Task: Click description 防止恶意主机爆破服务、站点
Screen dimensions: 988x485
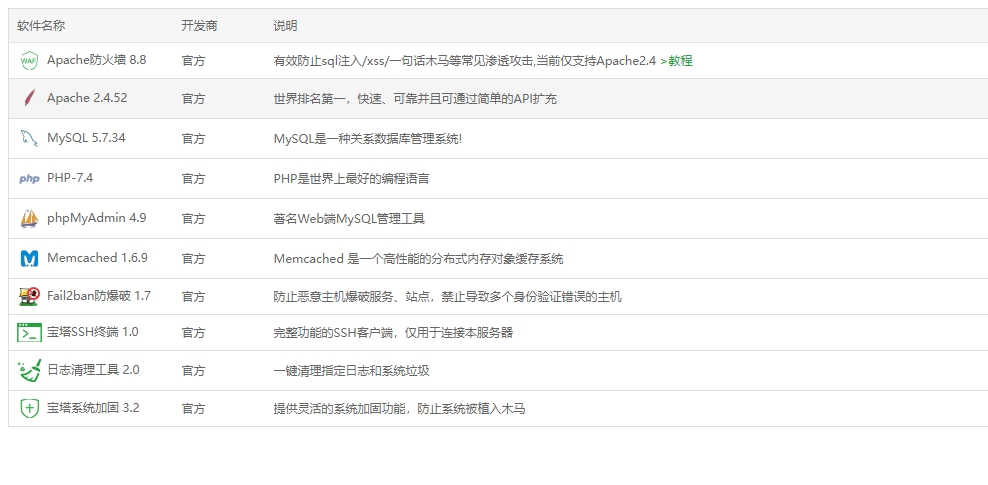Action: [x=447, y=296]
